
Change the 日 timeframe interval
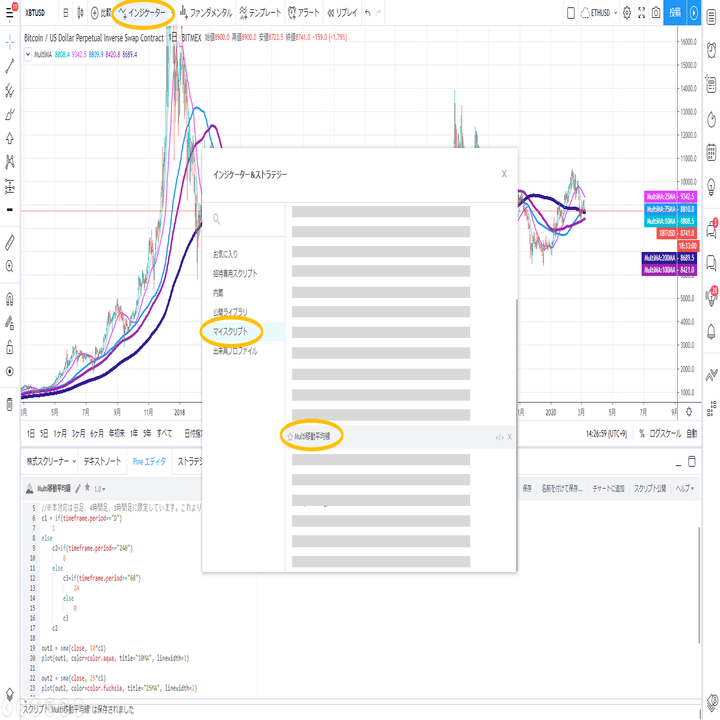click(x=66, y=13)
